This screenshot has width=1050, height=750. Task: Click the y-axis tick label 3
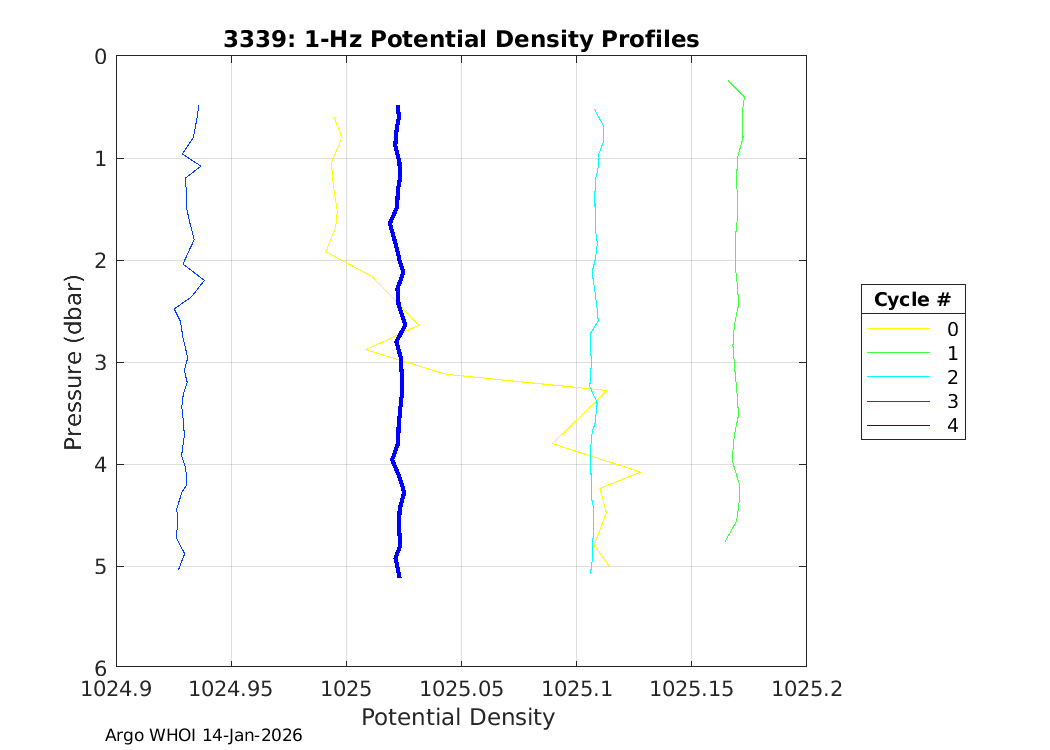tap(100, 362)
